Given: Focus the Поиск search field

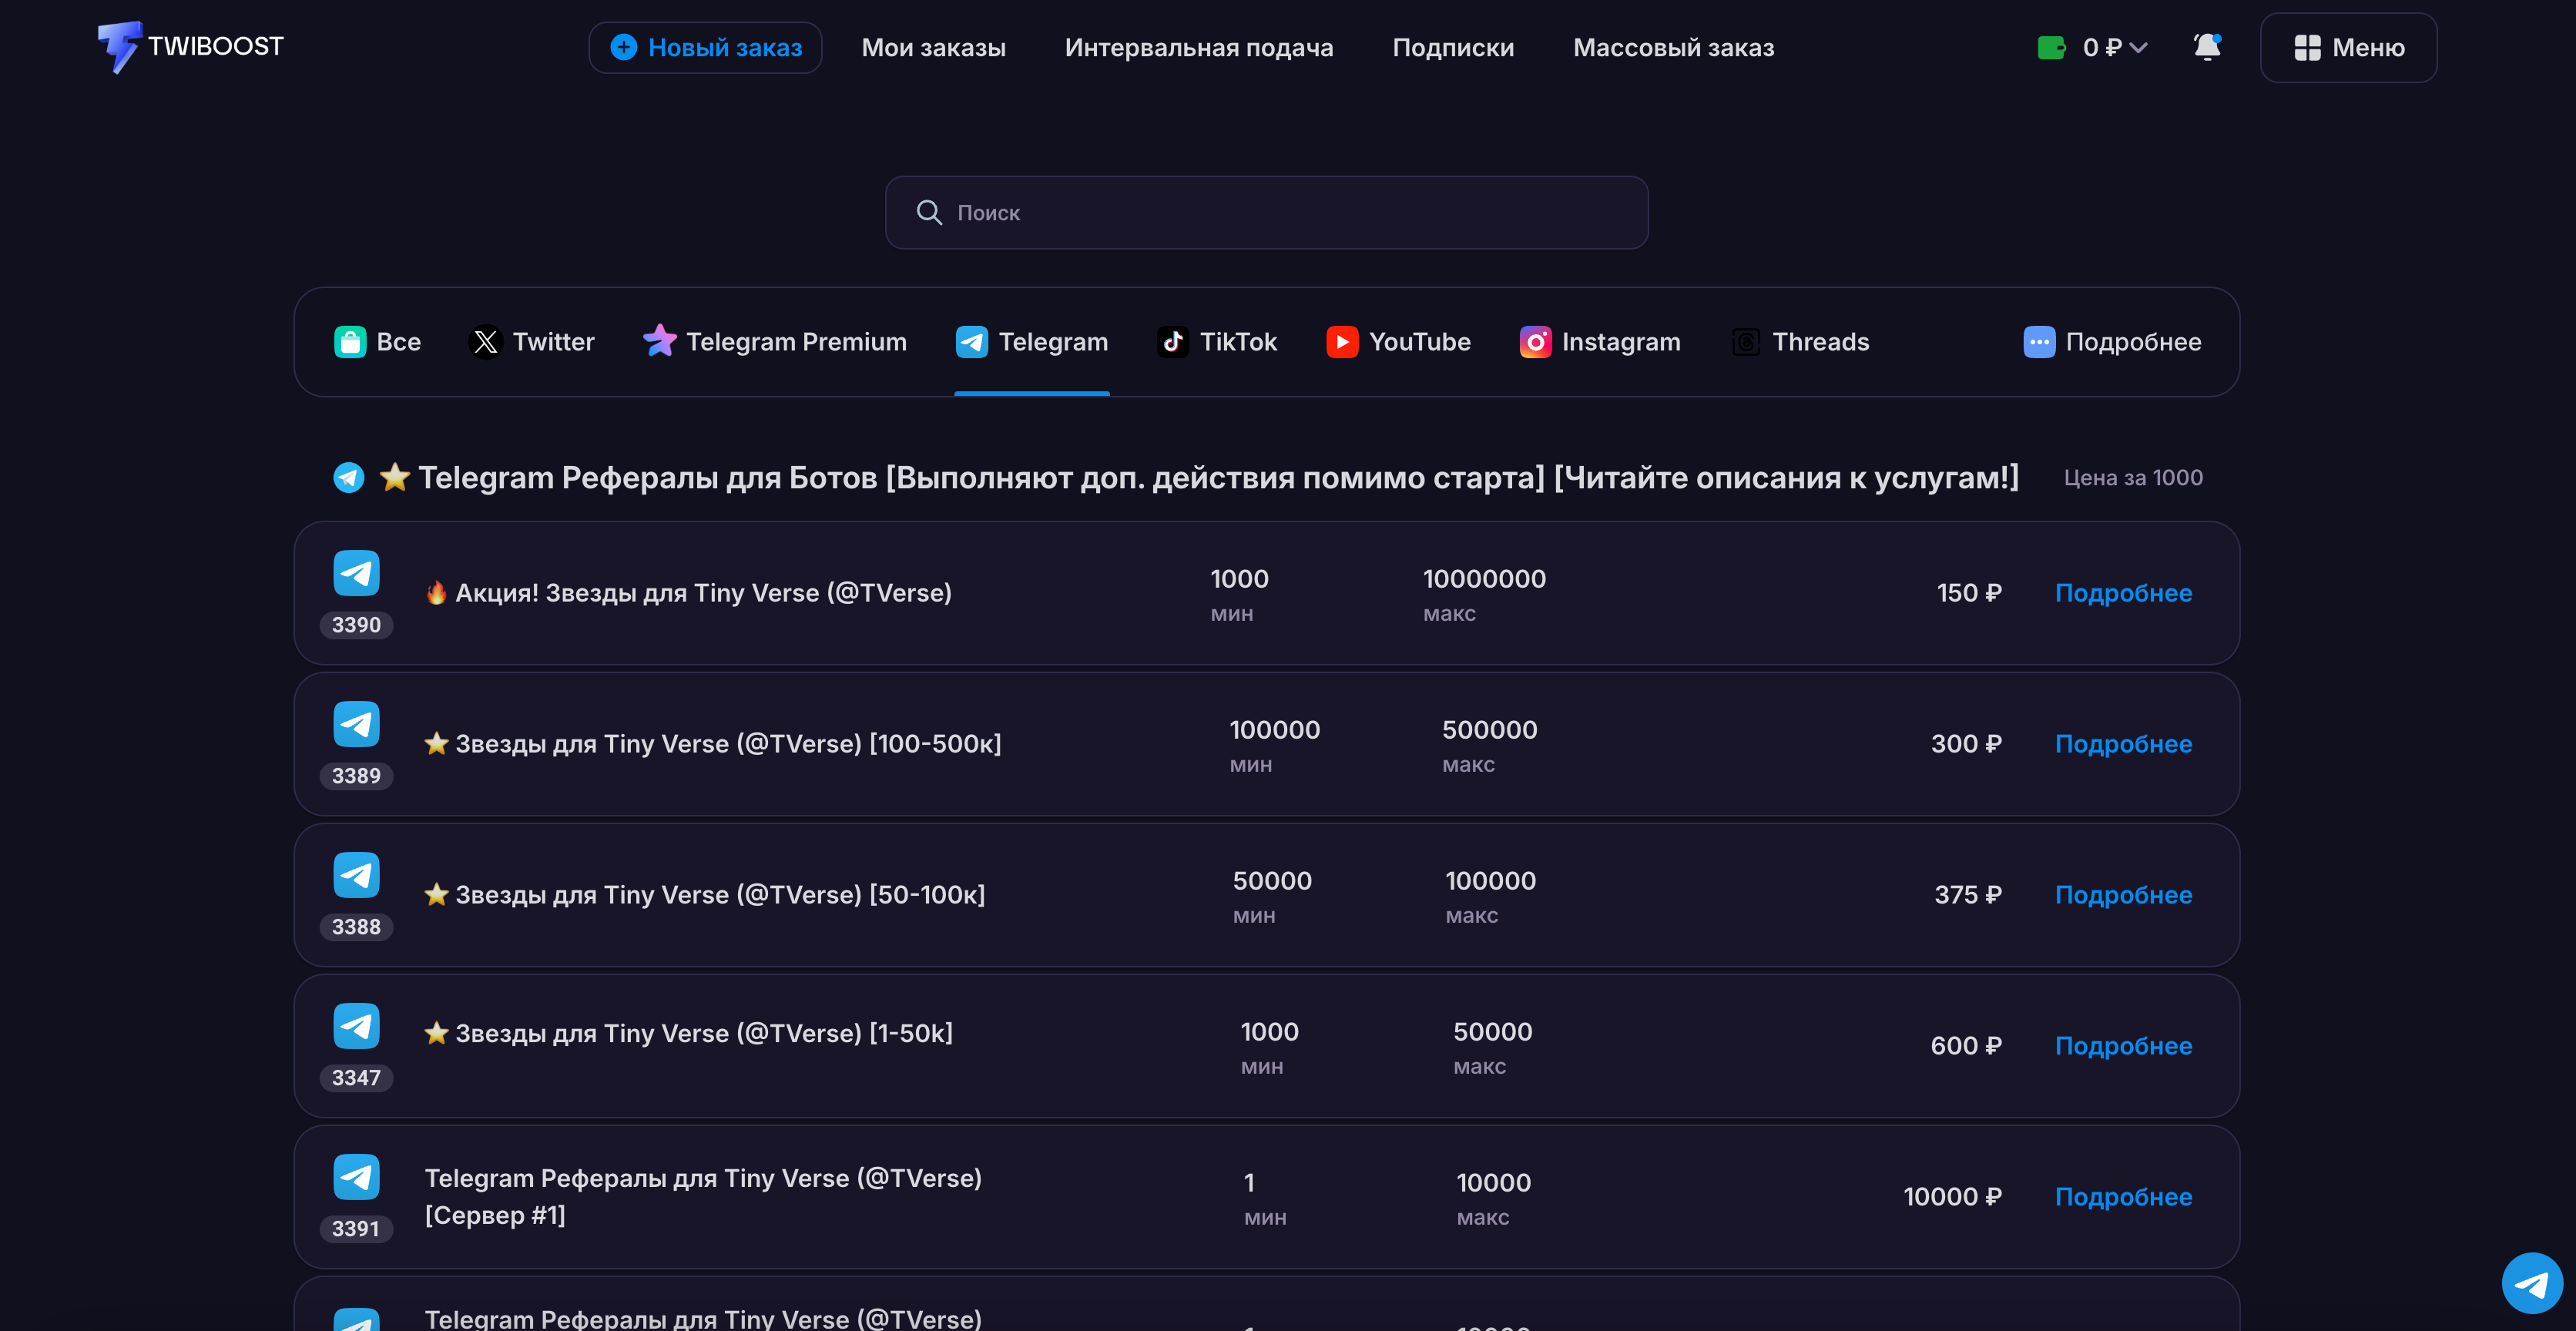Looking at the screenshot, I should pos(1266,212).
